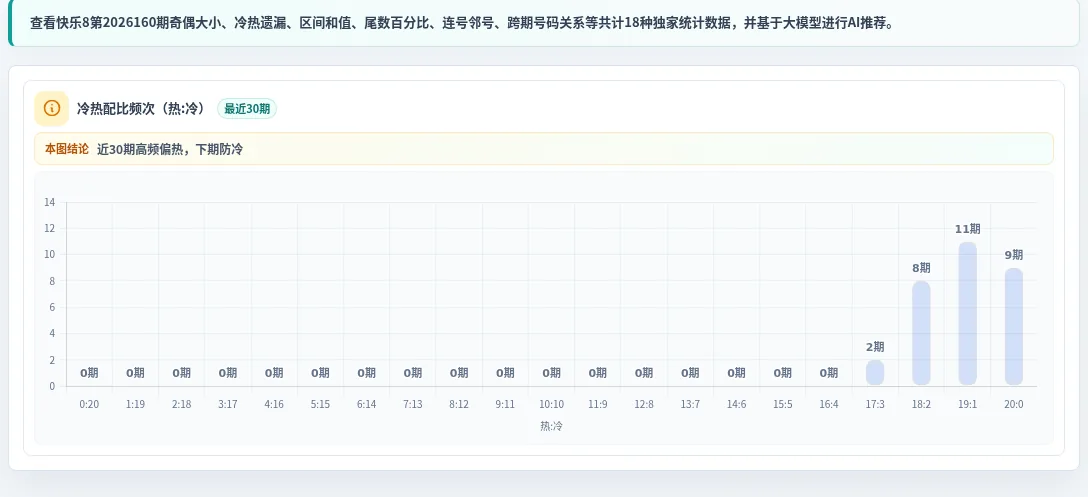Click the x-axis label 11:9

pos(597,404)
